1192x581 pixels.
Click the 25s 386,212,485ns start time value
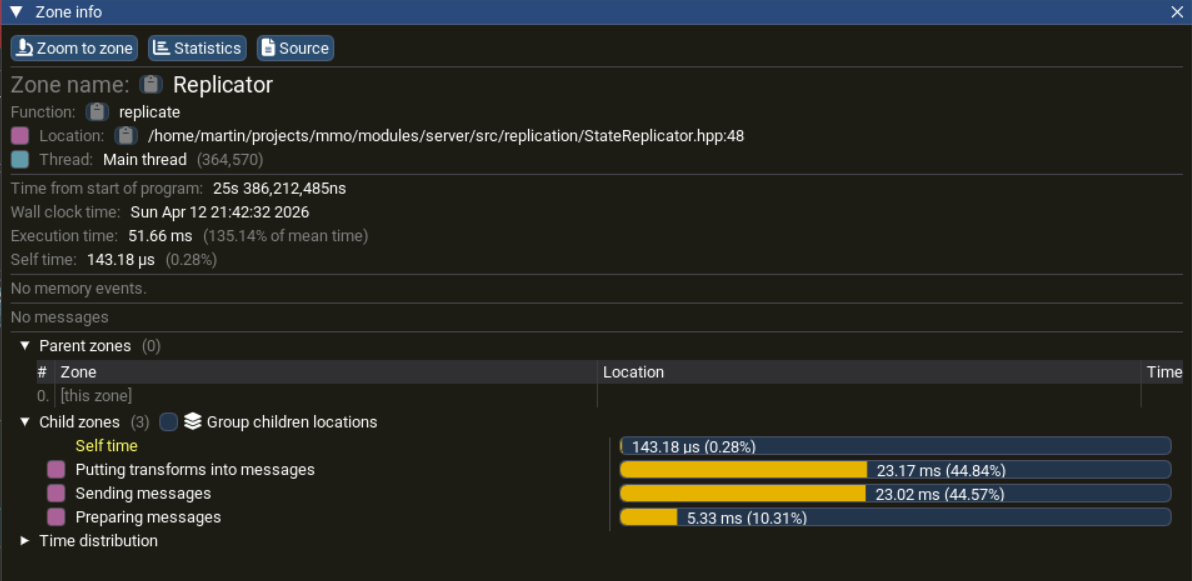click(x=279, y=188)
